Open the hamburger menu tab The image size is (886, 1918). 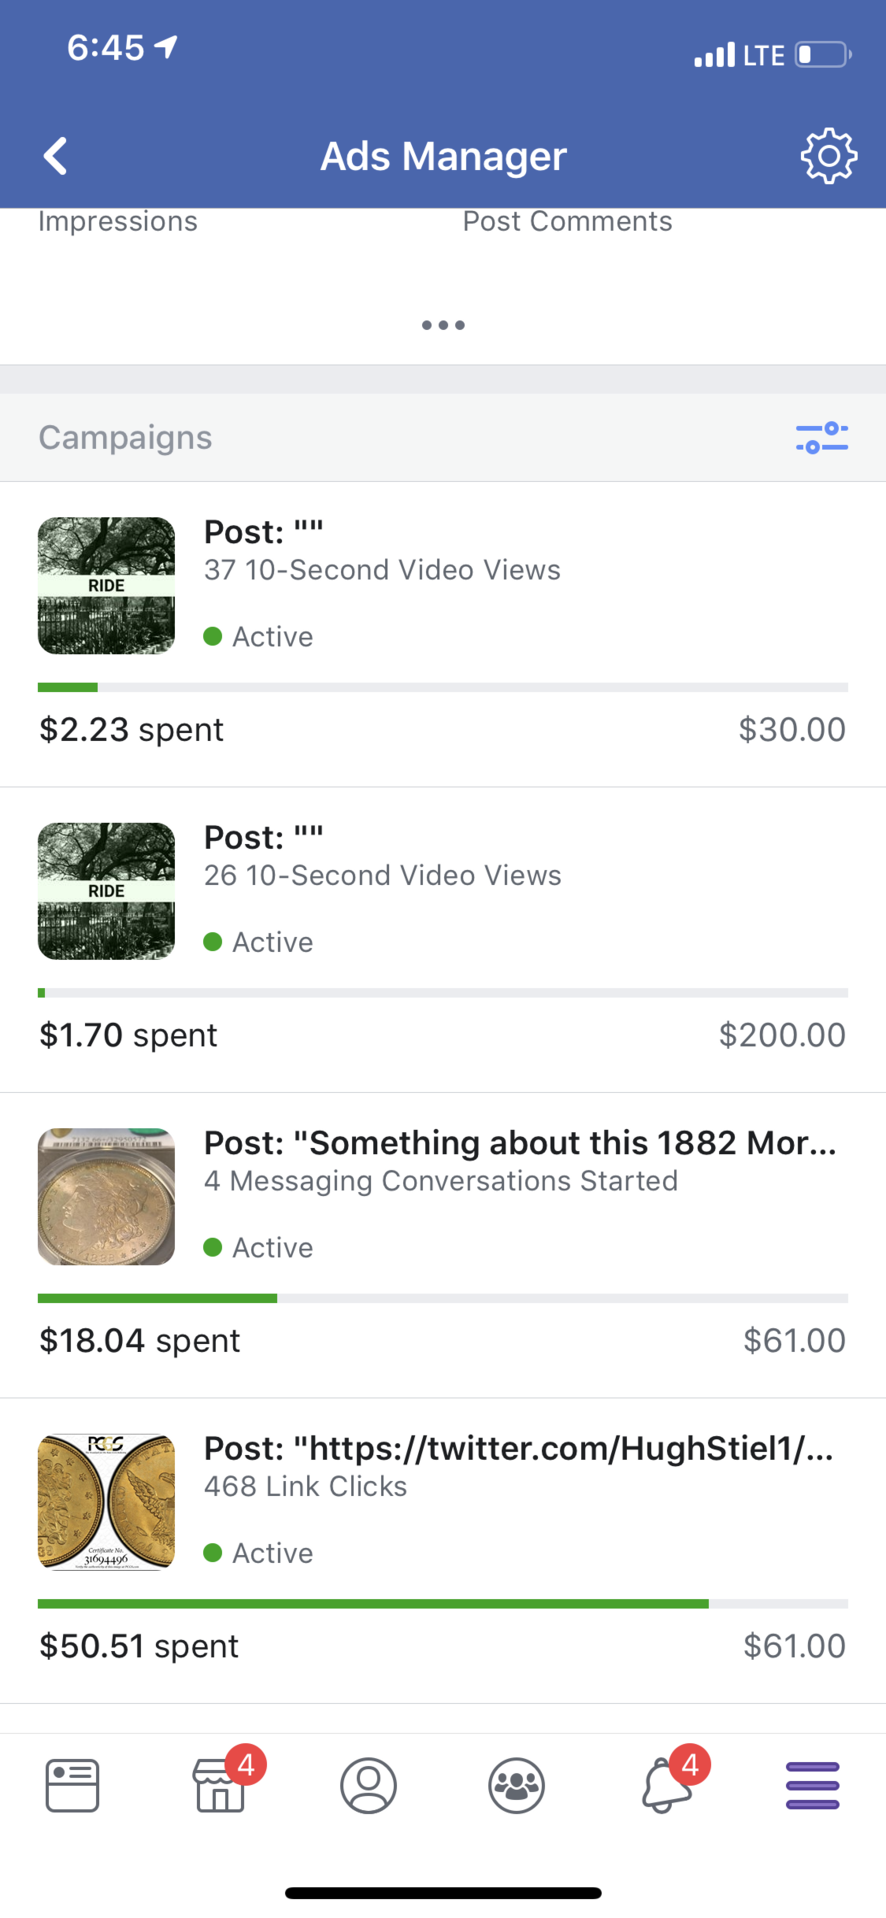[x=812, y=1785]
